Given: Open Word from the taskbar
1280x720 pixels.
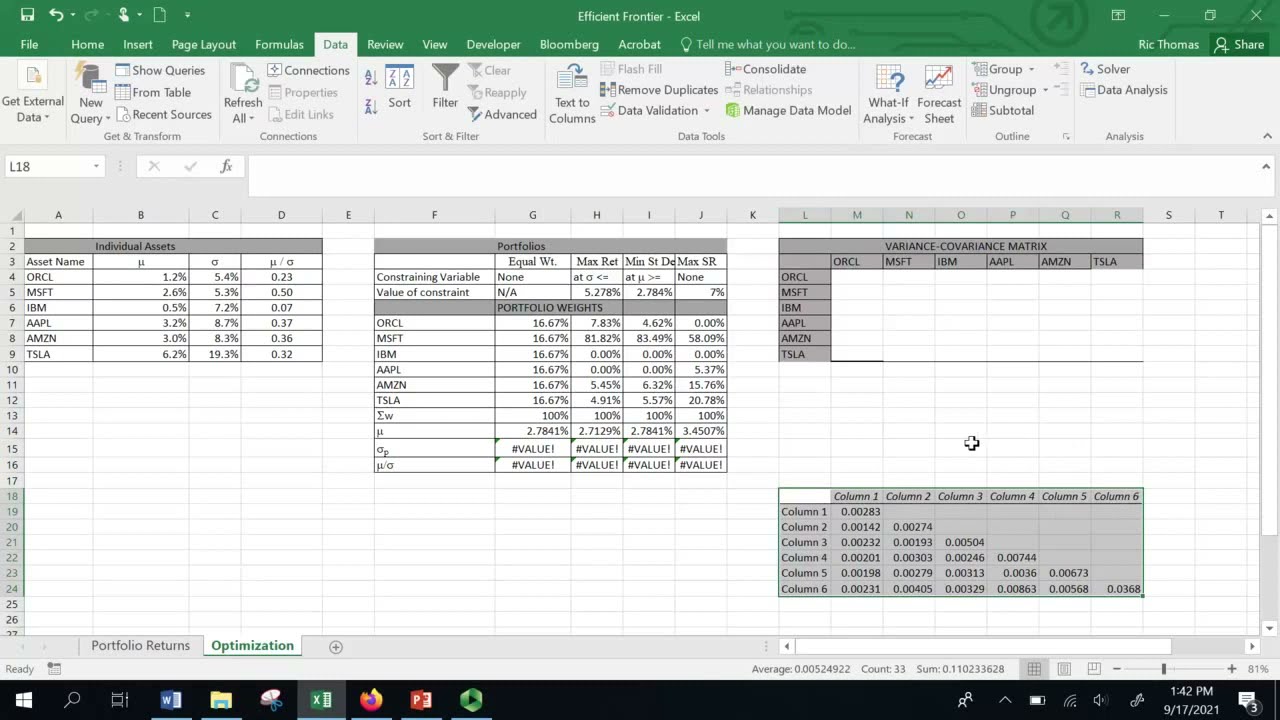Looking at the screenshot, I should coord(170,700).
